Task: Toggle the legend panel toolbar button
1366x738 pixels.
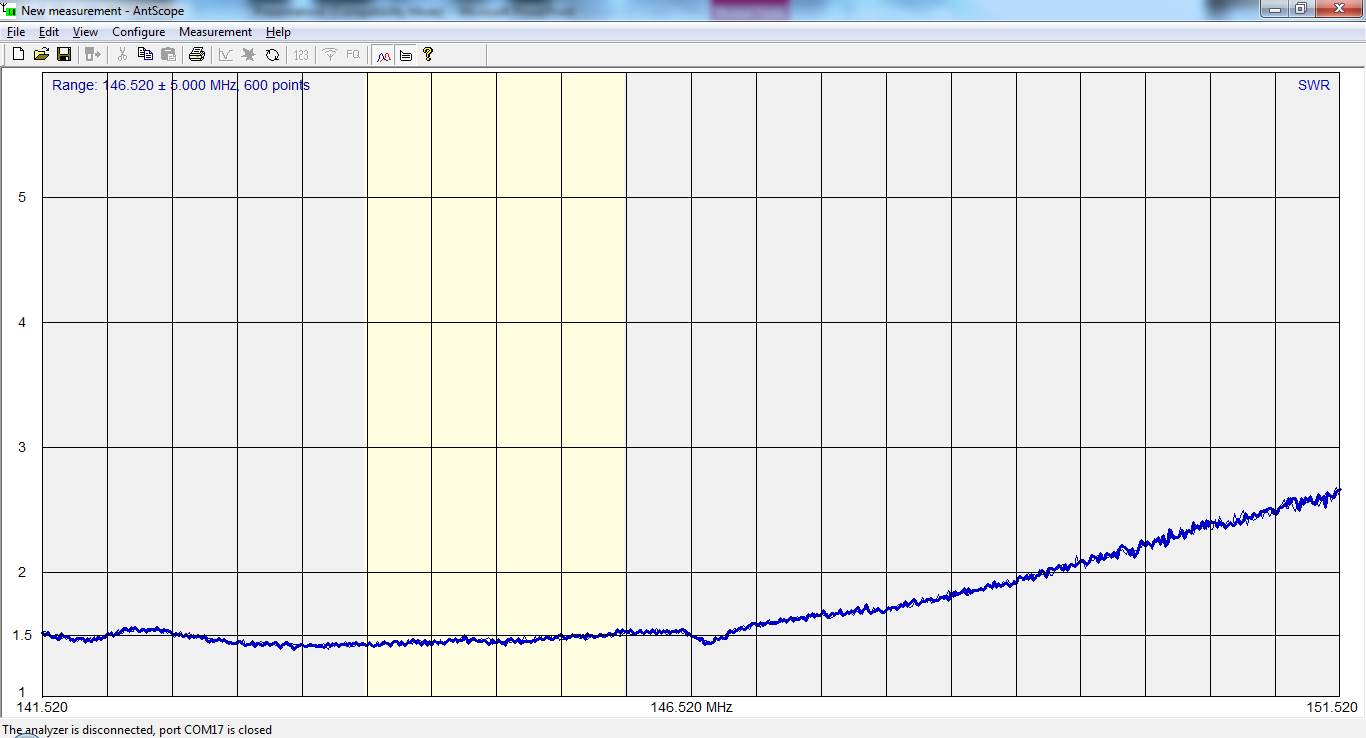Action: click(x=406, y=55)
